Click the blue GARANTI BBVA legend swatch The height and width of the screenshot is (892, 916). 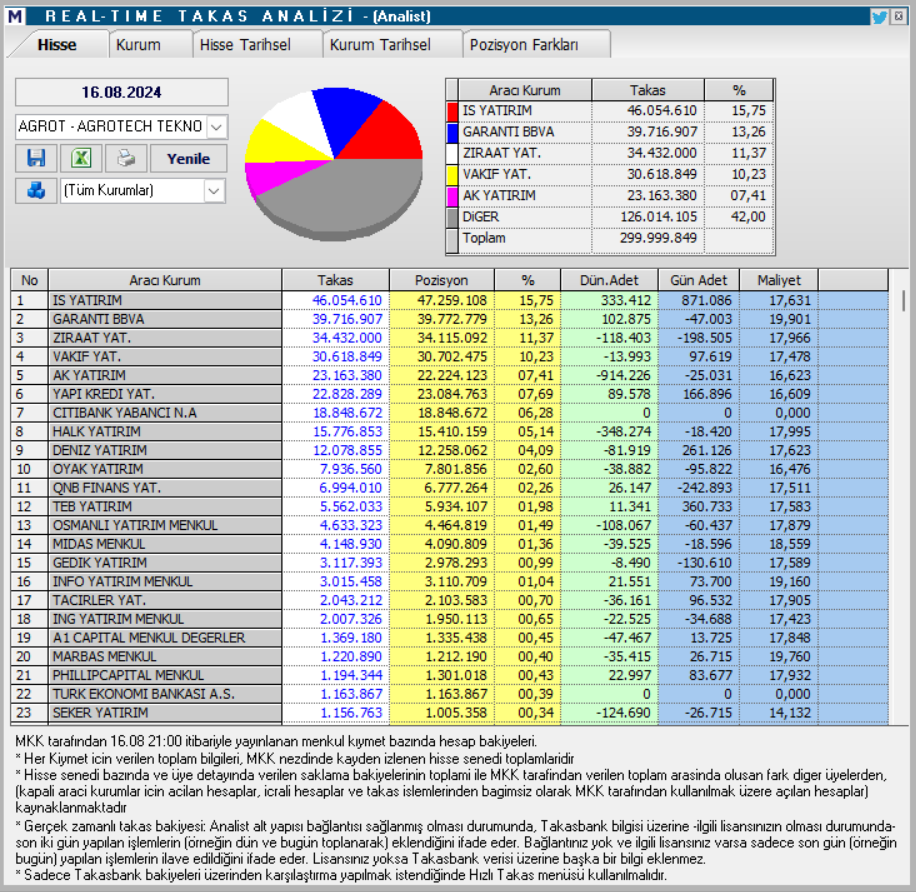tap(452, 132)
